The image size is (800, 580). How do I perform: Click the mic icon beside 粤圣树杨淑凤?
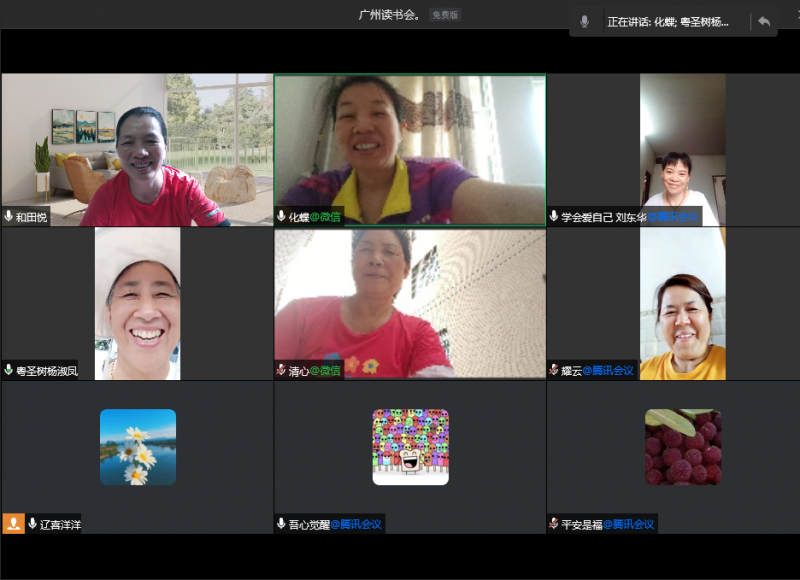click(x=9, y=370)
